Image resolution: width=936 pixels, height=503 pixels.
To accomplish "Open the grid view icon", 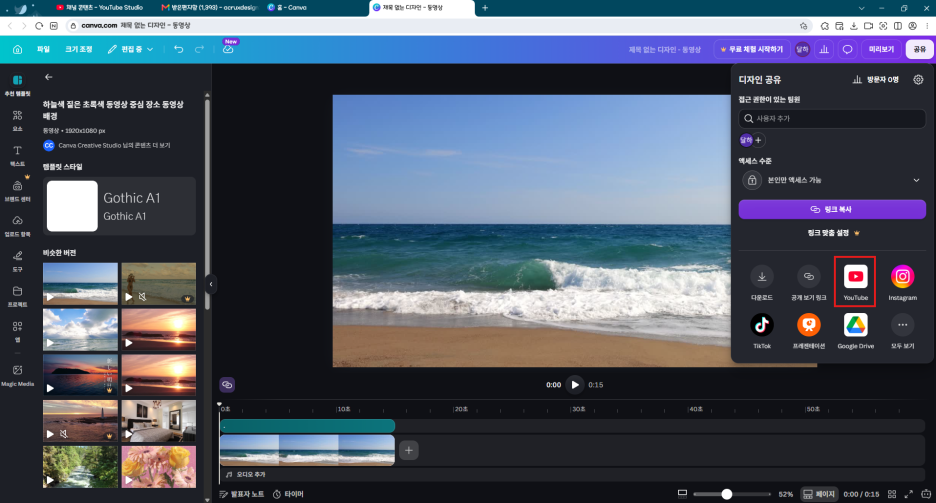I will [x=892, y=494].
